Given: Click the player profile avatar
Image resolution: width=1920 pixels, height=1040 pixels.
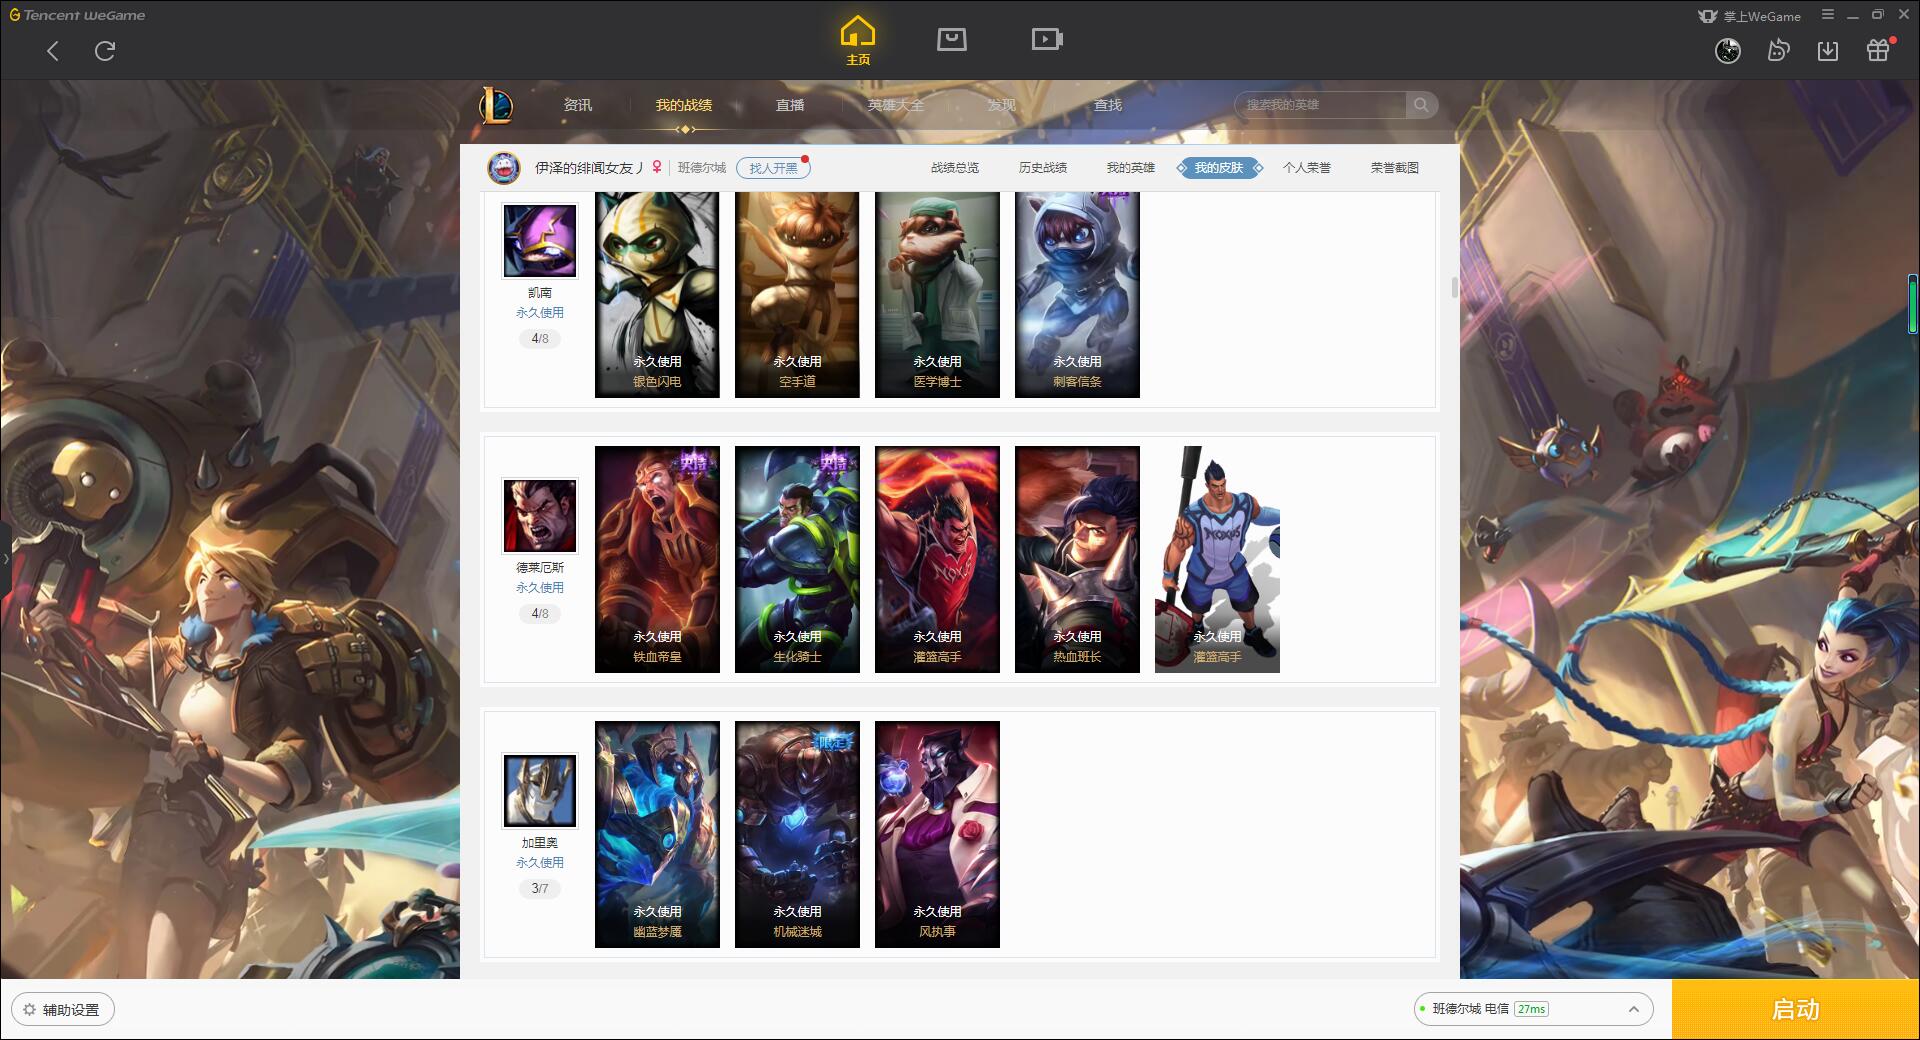Looking at the screenshot, I should tap(503, 168).
